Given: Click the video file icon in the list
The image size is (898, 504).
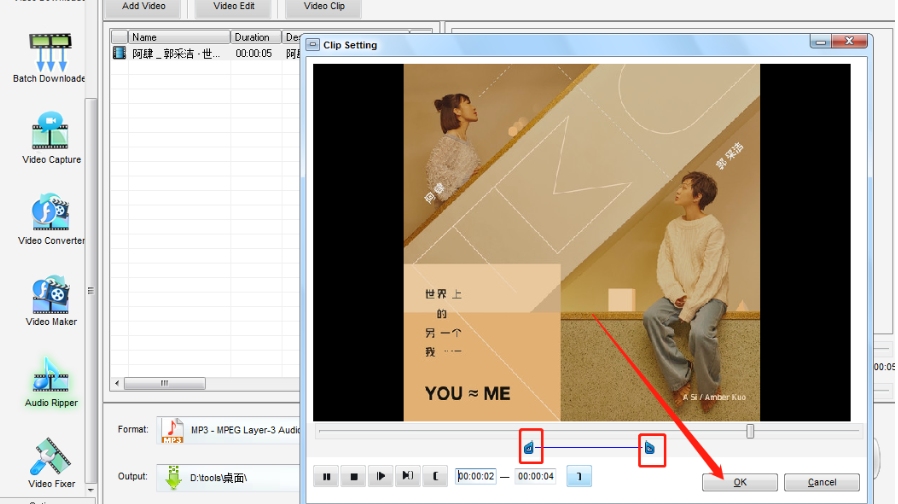Looking at the screenshot, I should click(119, 53).
